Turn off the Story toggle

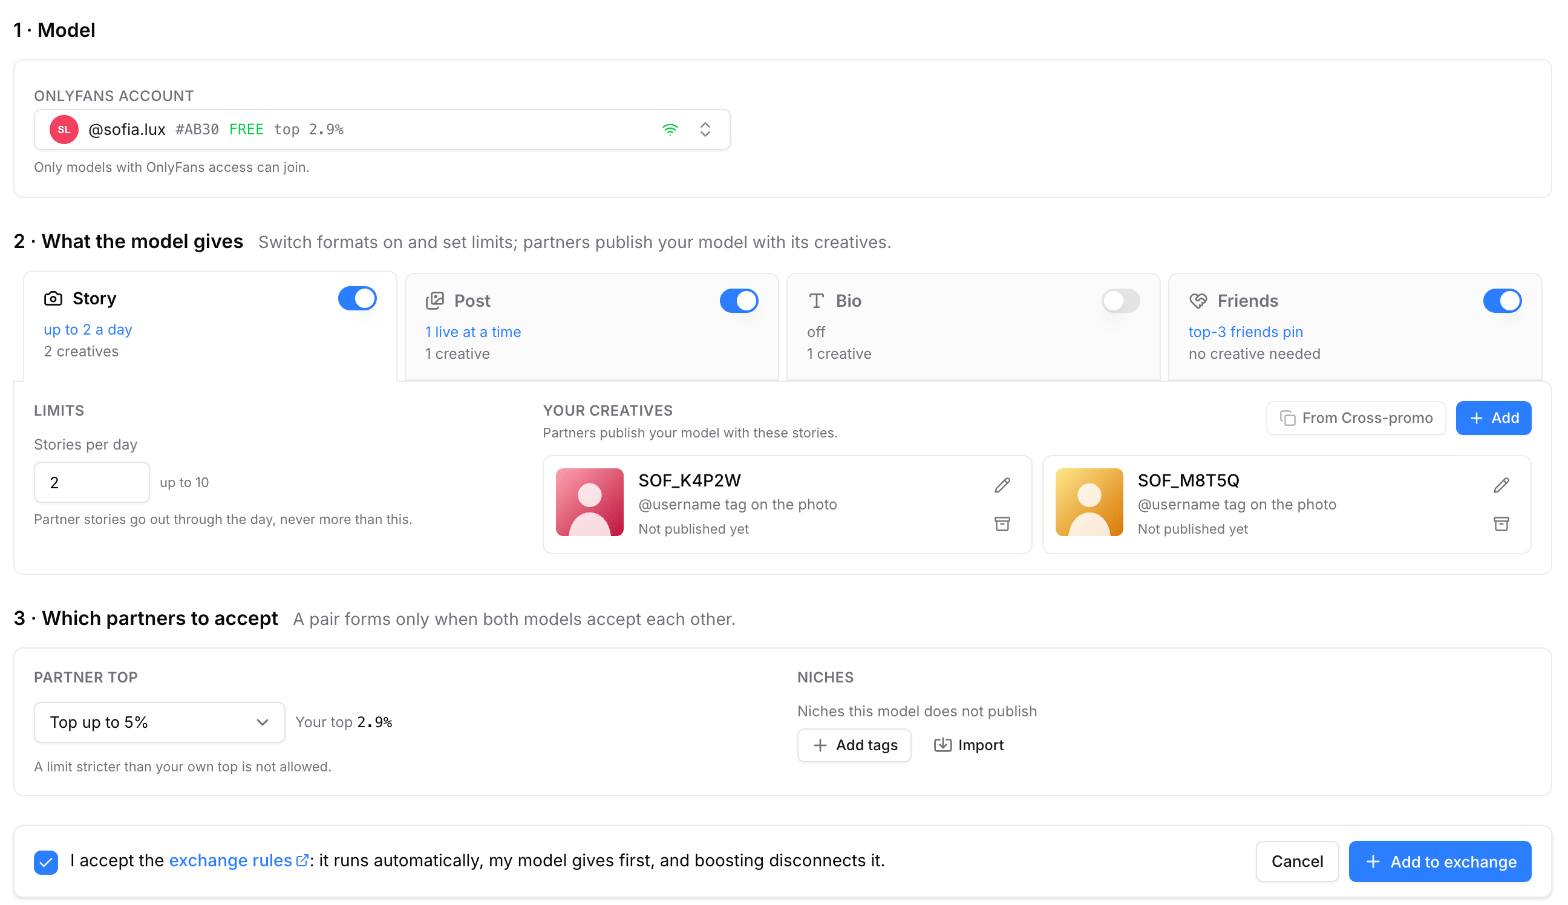[x=357, y=299]
